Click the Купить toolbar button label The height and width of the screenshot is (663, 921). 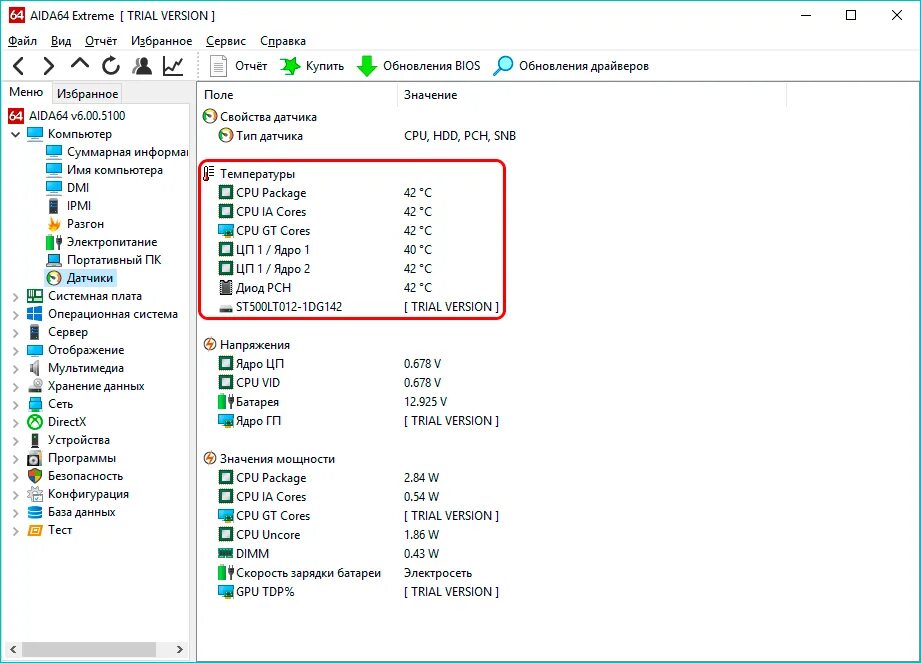click(325, 66)
